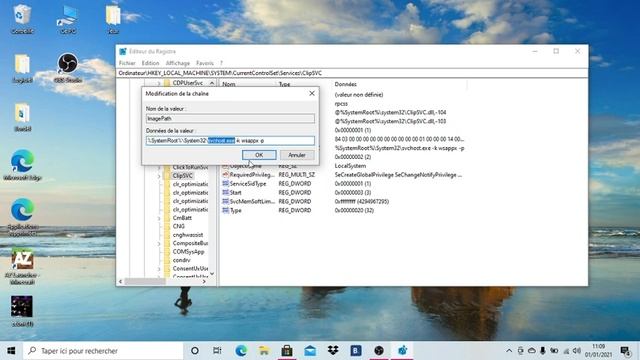Open the notification center icon
The image size is (640, 360).
[x=625, y=351]
